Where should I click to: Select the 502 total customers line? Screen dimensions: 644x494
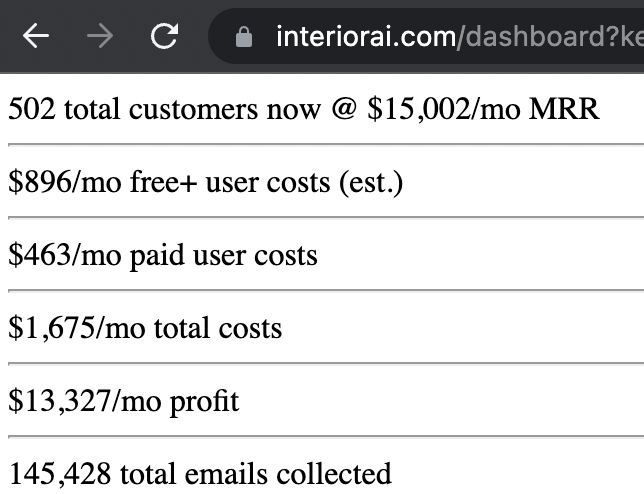(304, 109)
